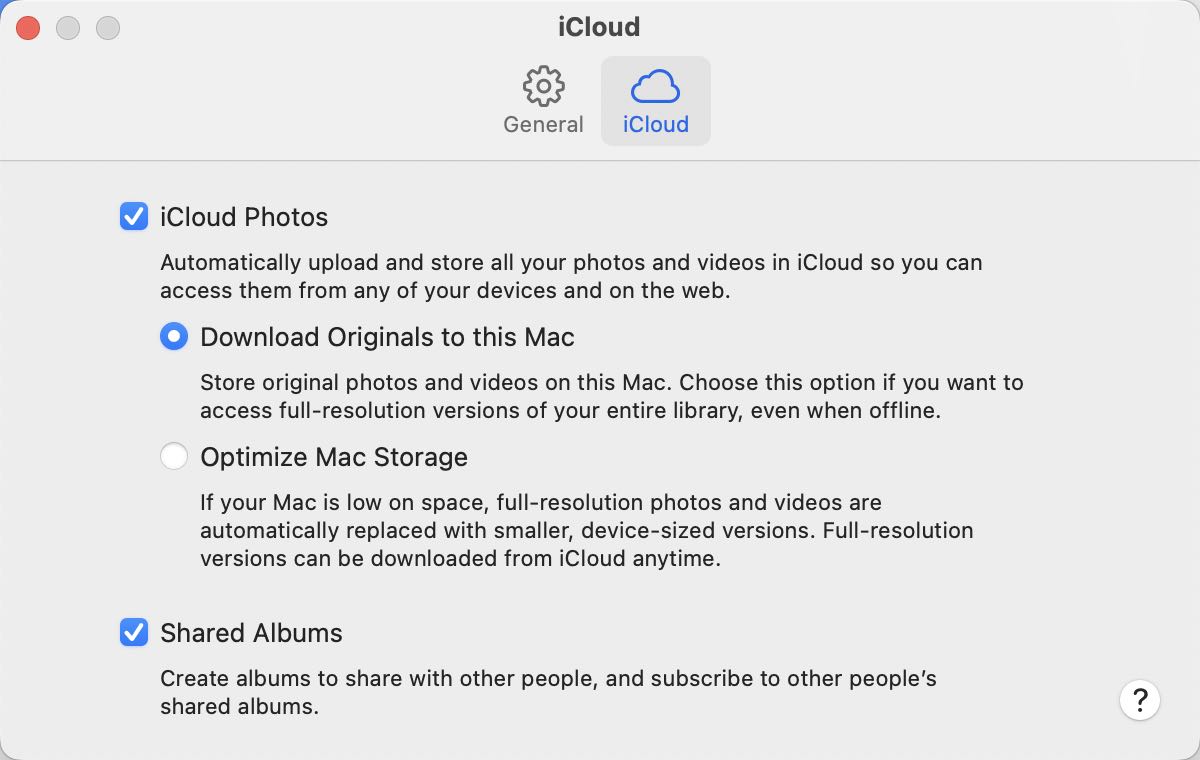Click the circular Help icon in bottom corner
Screen dimensions: 1200x760
pos(1139,700)
